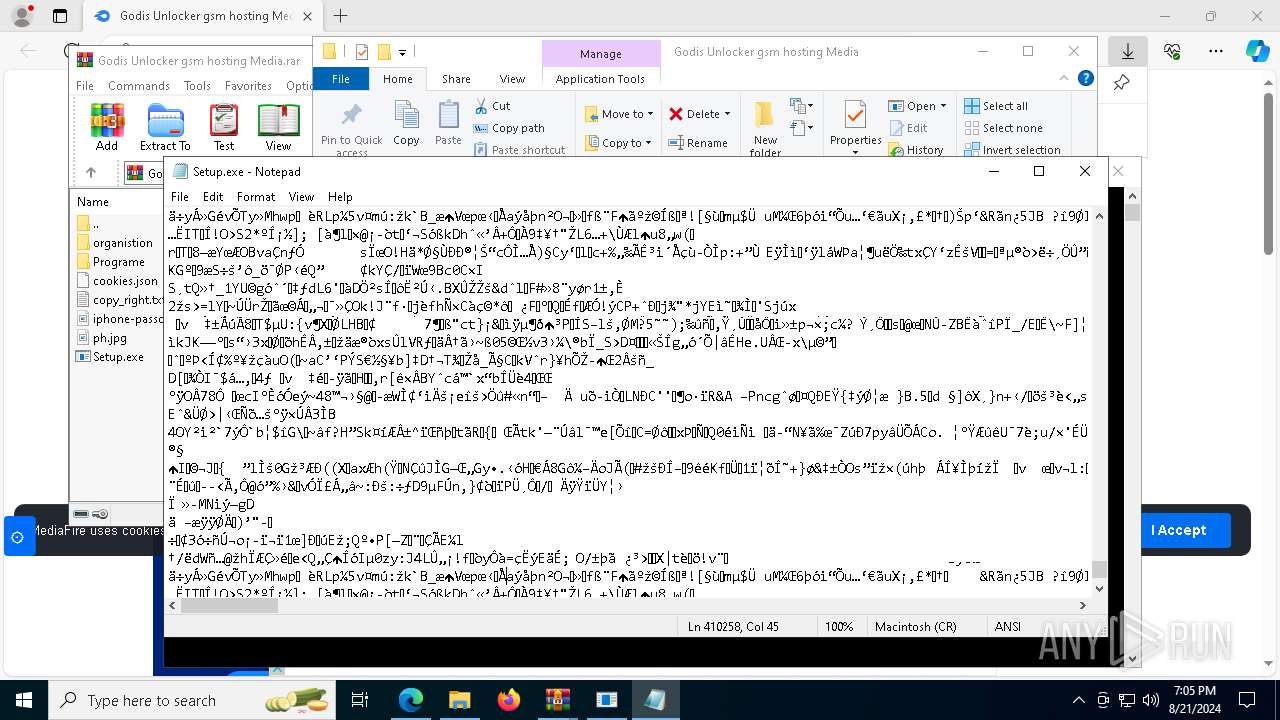Image resolution: width=1280 pixels, height=720 pixels.
Task: Click Pin to Quick access in Explorer
Action: (352, 128)
